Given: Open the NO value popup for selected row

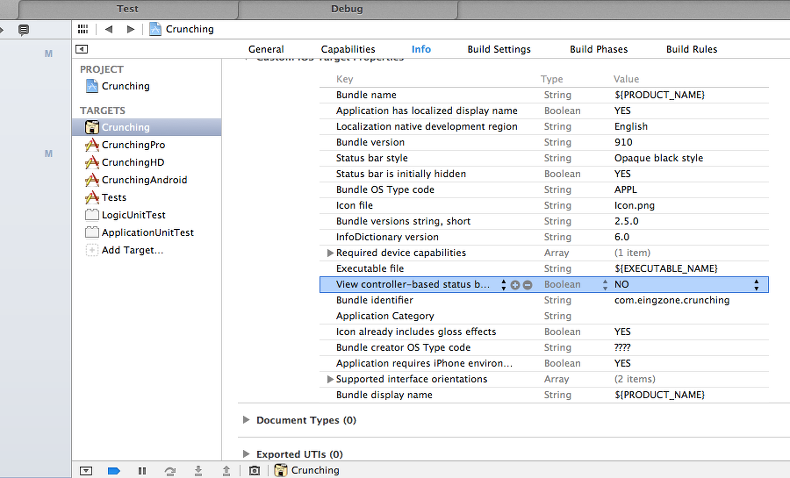Looking at the screenshot, I should 756,285.
